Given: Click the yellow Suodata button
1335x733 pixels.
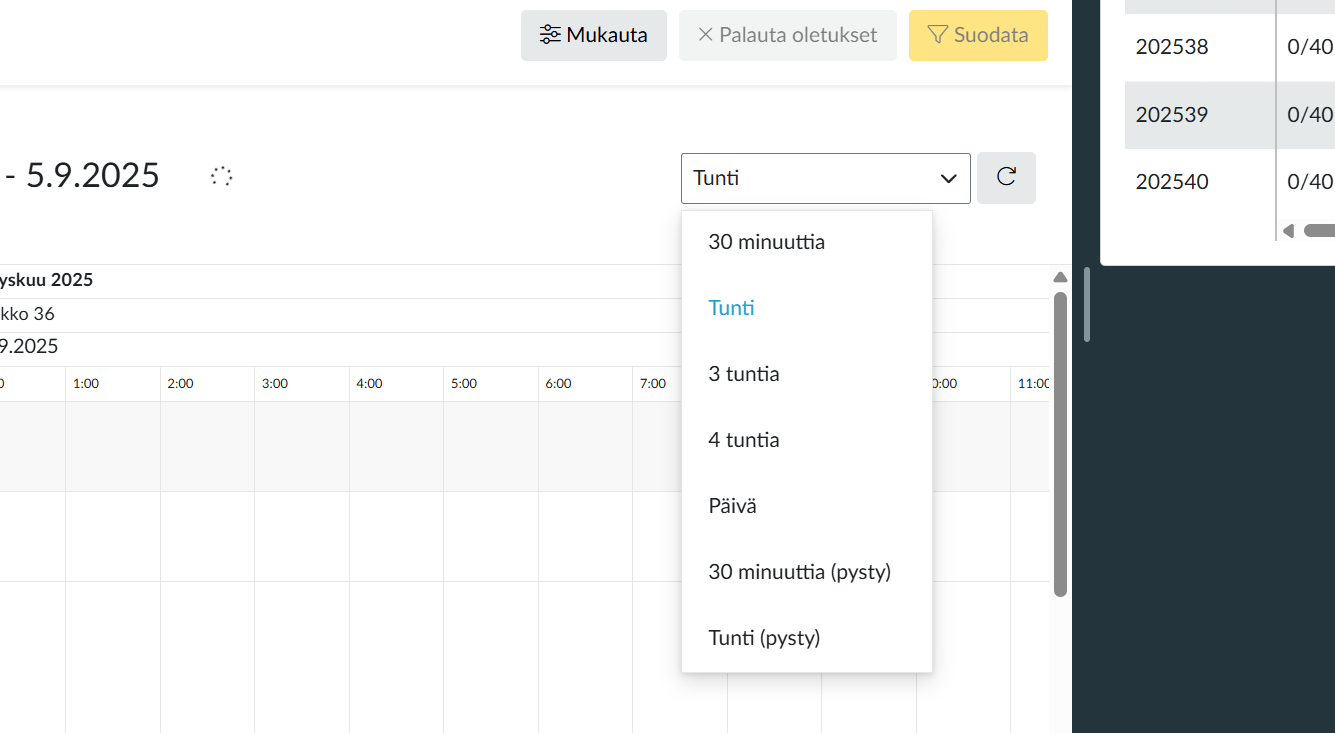Looking at the screenshot, I should [978, 34].
